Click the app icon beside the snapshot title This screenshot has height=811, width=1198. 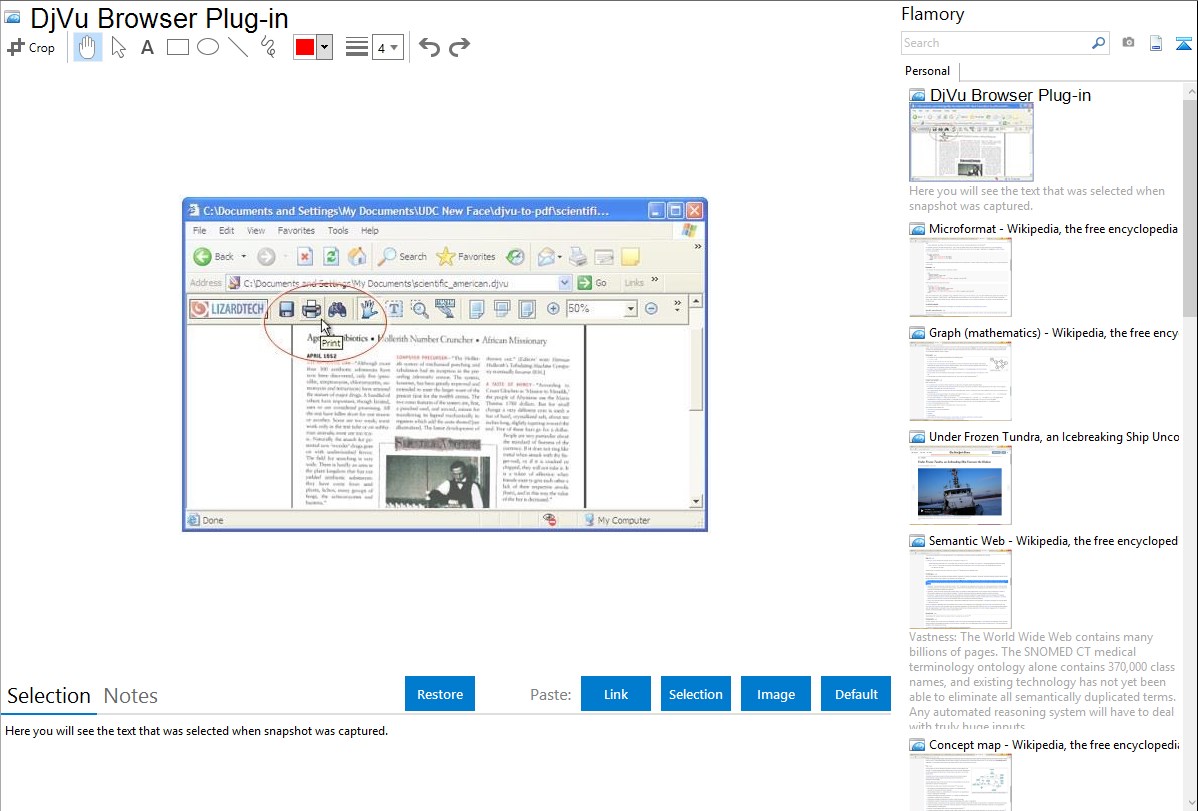(12, 18)
